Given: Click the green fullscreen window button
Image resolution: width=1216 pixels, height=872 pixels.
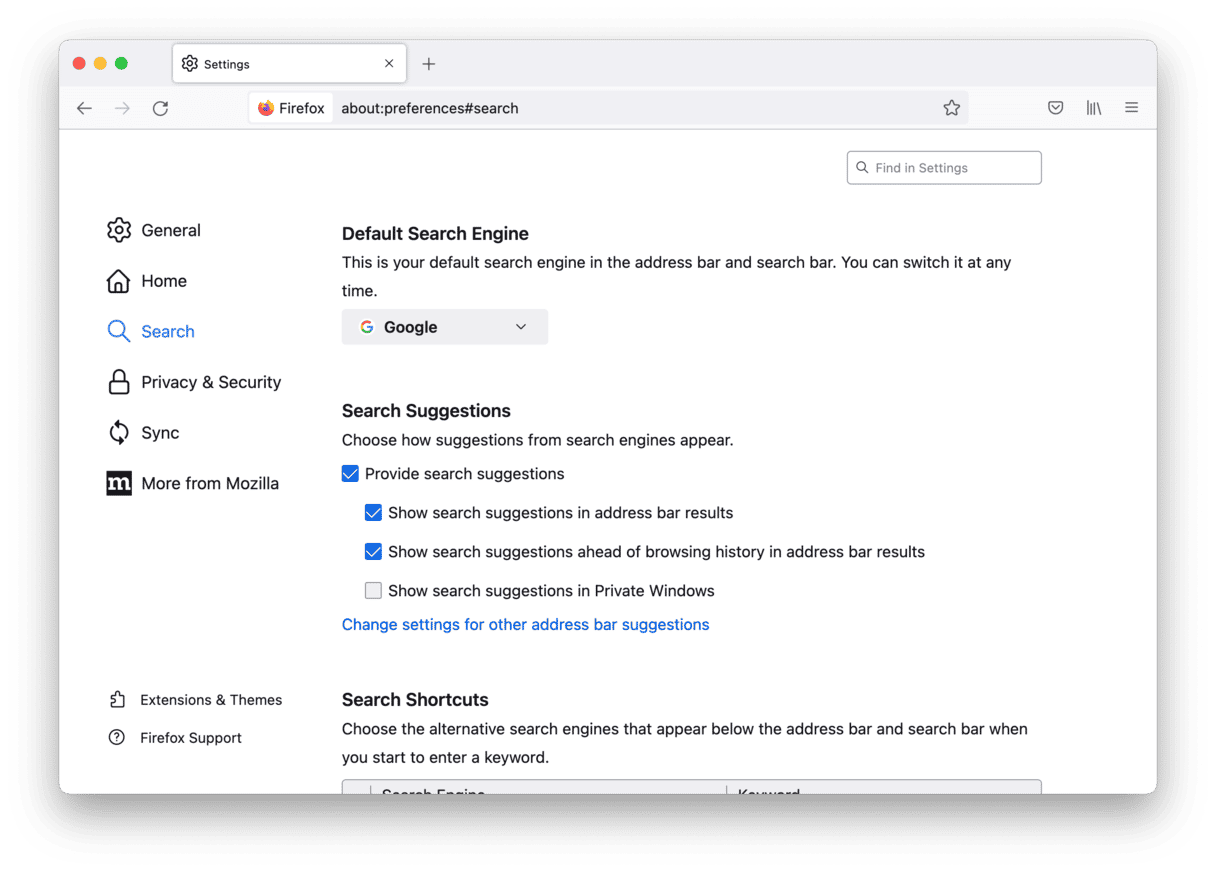Looking at the screenshot, I should tap(121, 64).
